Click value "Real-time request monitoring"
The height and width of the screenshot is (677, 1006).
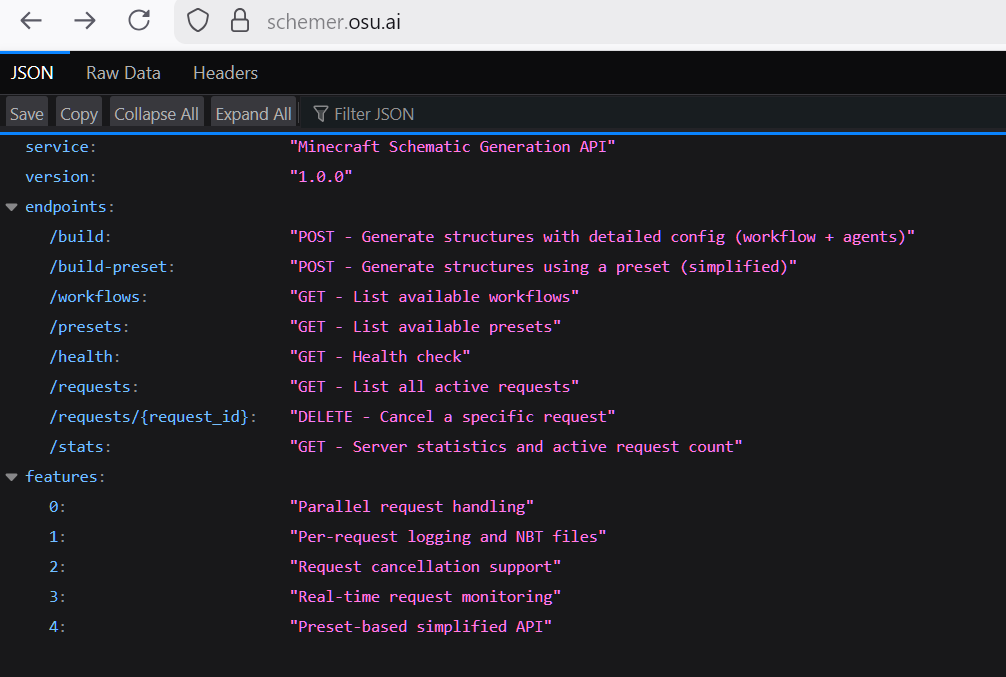425,597
